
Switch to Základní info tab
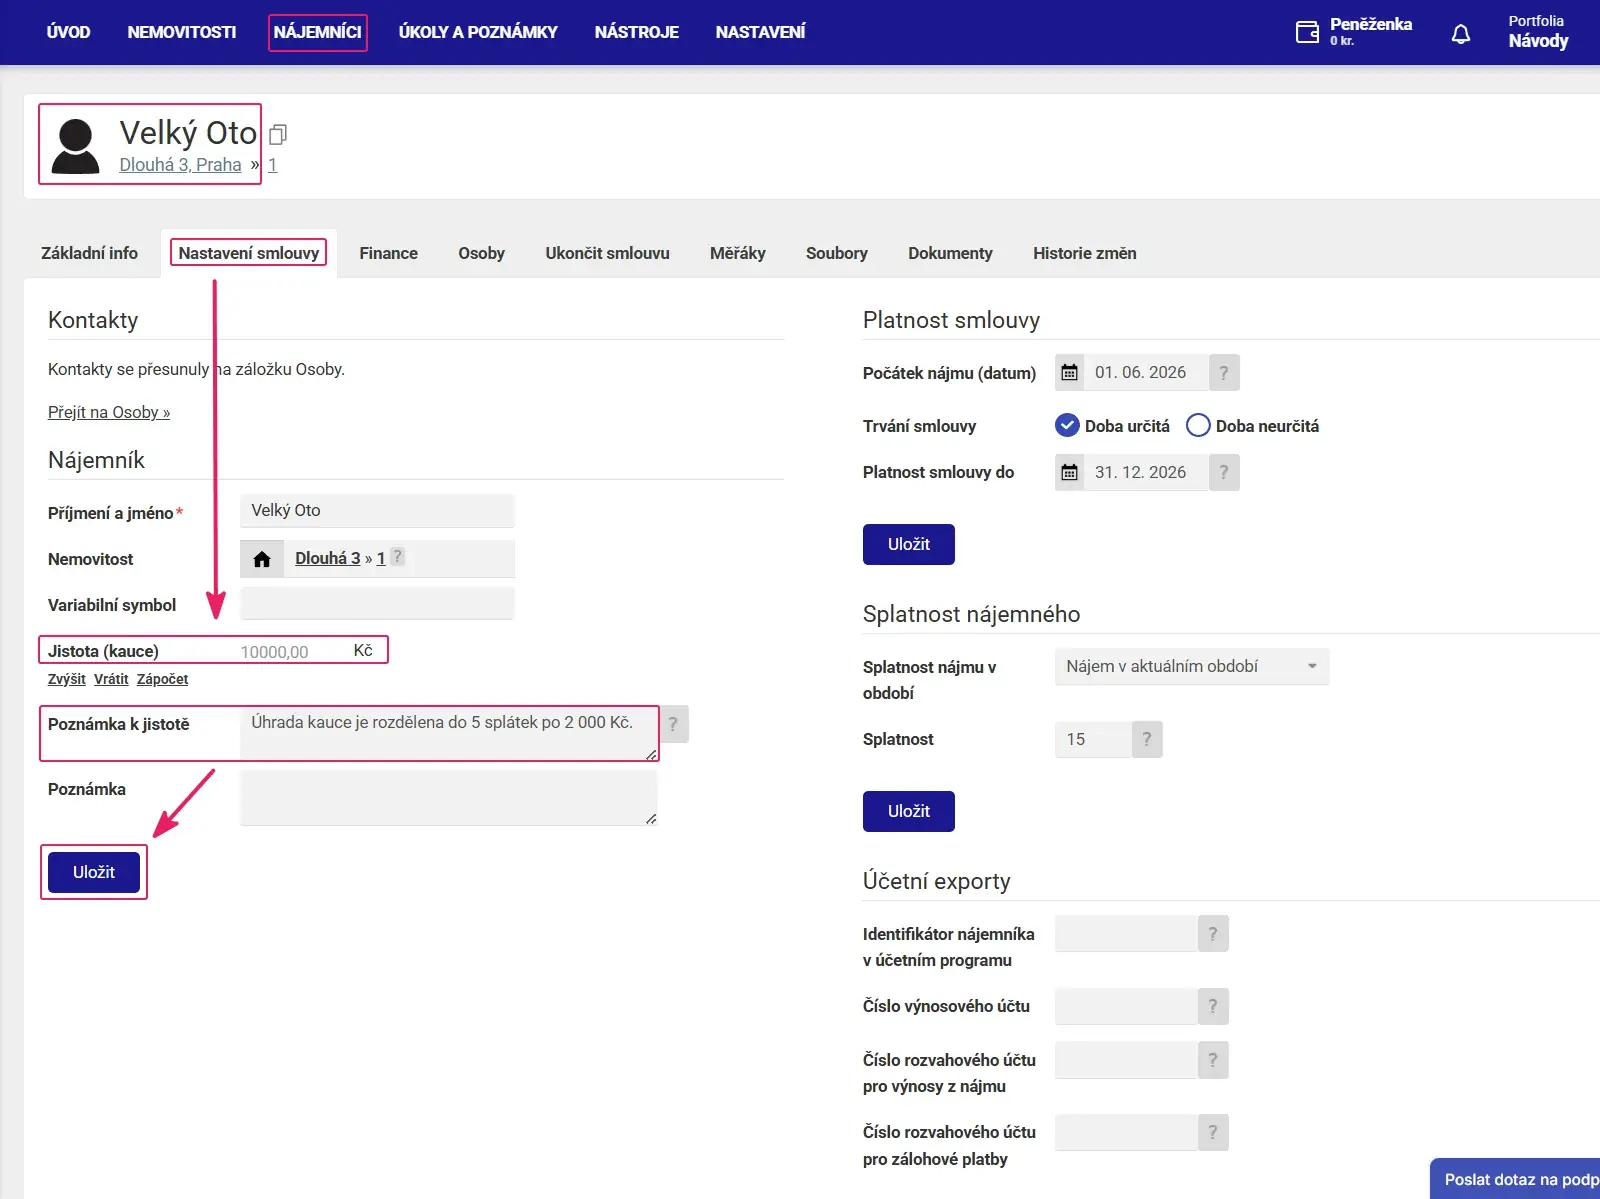[89, 254]
